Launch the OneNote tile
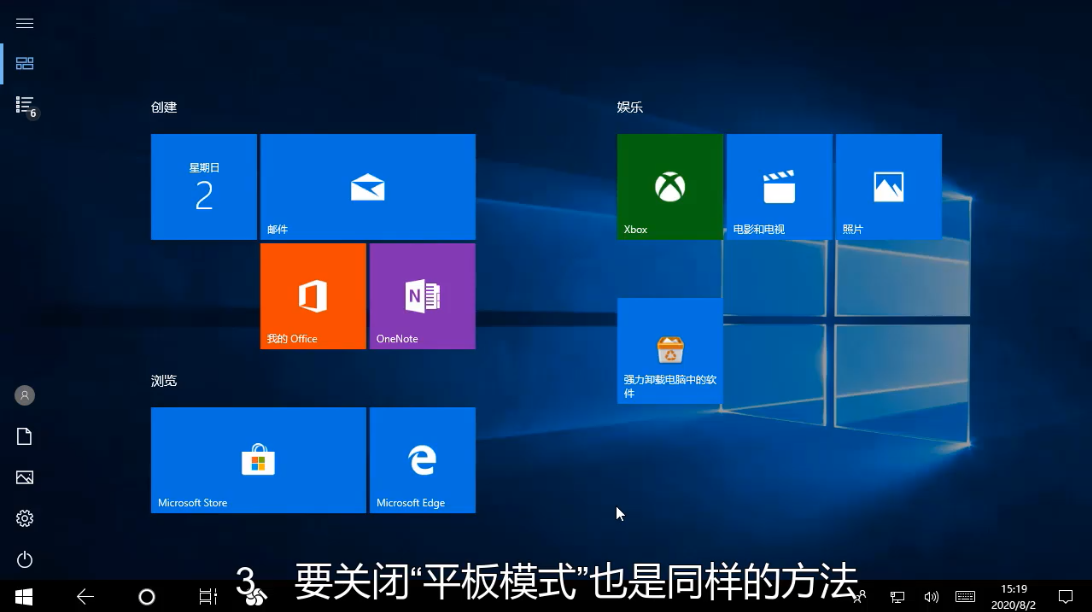The width and height of the screenshot is (1092, 612). [x=423, y=296]
